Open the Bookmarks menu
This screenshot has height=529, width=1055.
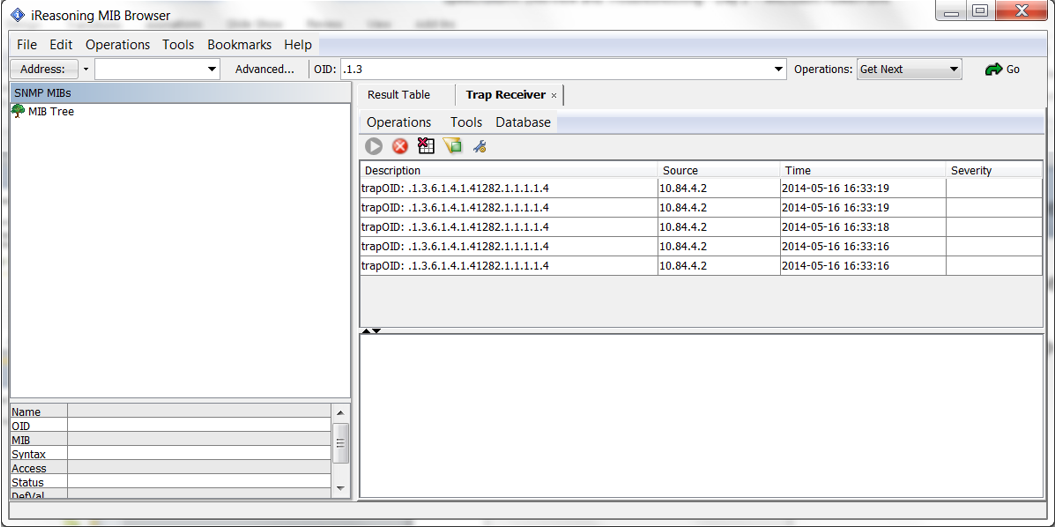click(x=239, y=44)
